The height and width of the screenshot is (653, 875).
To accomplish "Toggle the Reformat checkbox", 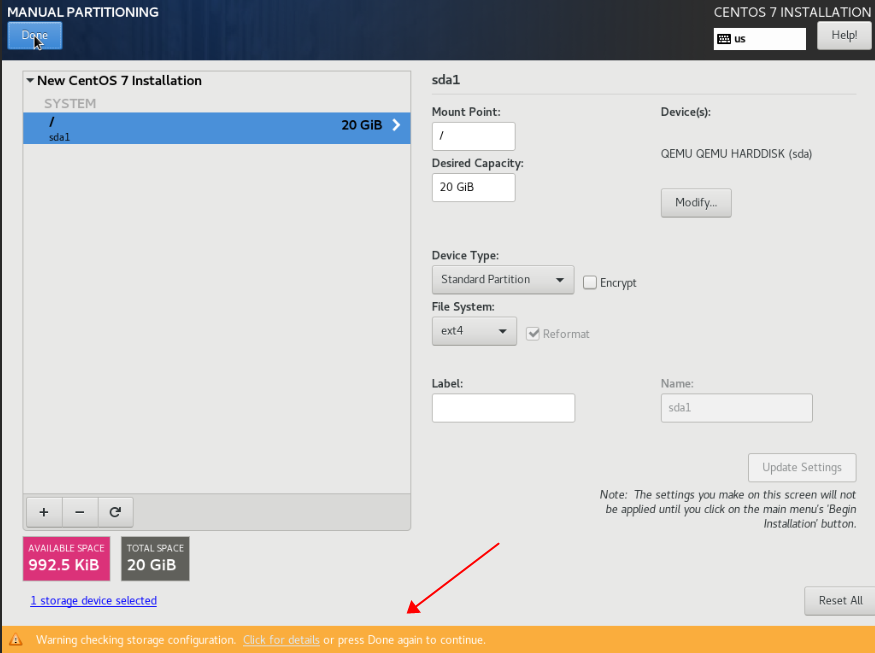I will pyautogui.click(x=533, y=334).
